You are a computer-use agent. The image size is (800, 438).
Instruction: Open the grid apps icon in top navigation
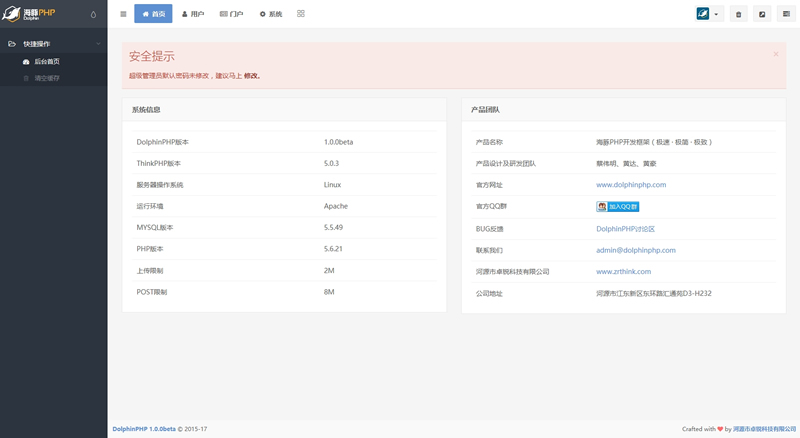tap(301, 14)
